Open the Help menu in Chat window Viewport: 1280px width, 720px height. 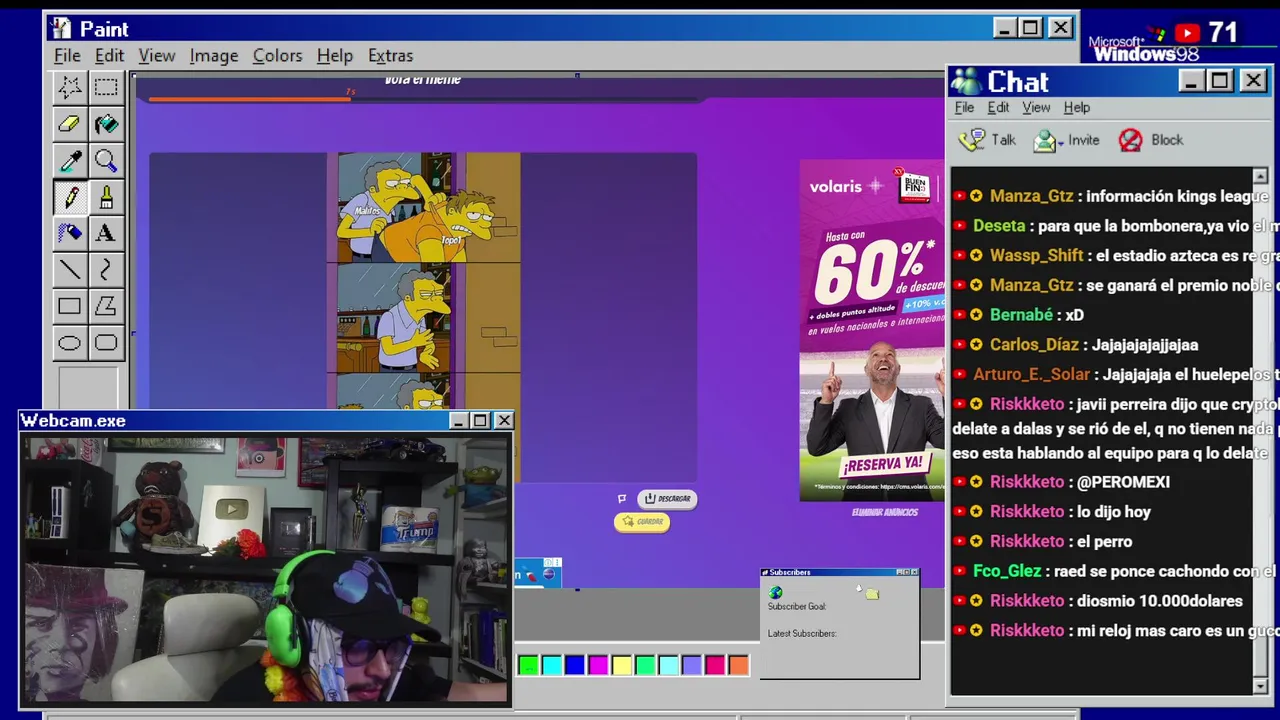pyautogui.click(x=1077, y=108)
